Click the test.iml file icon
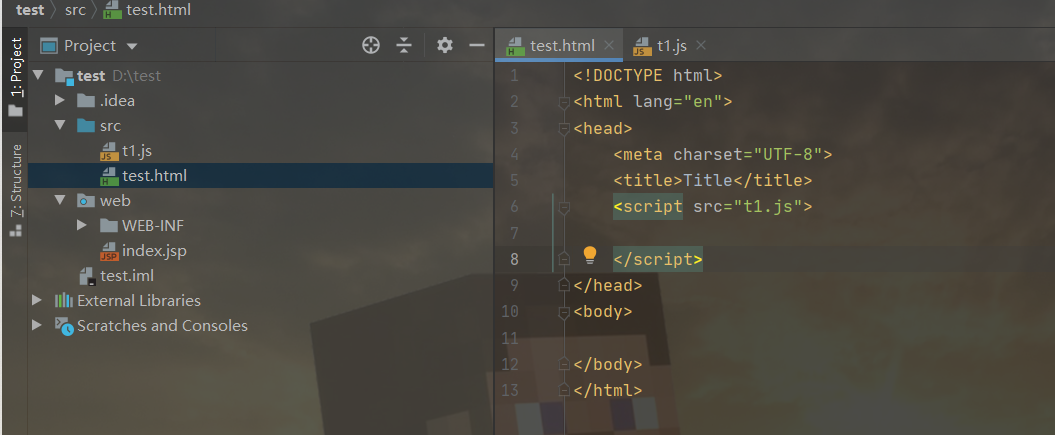The image size is (1055, 435). (x=87, y=276)
